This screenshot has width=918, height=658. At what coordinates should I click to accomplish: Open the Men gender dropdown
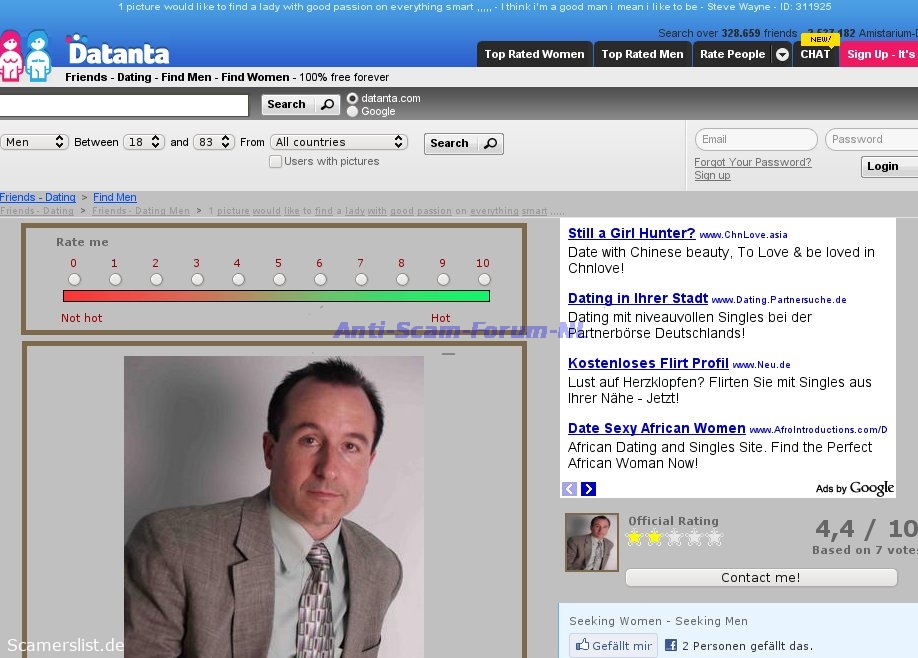click(33, 142)
